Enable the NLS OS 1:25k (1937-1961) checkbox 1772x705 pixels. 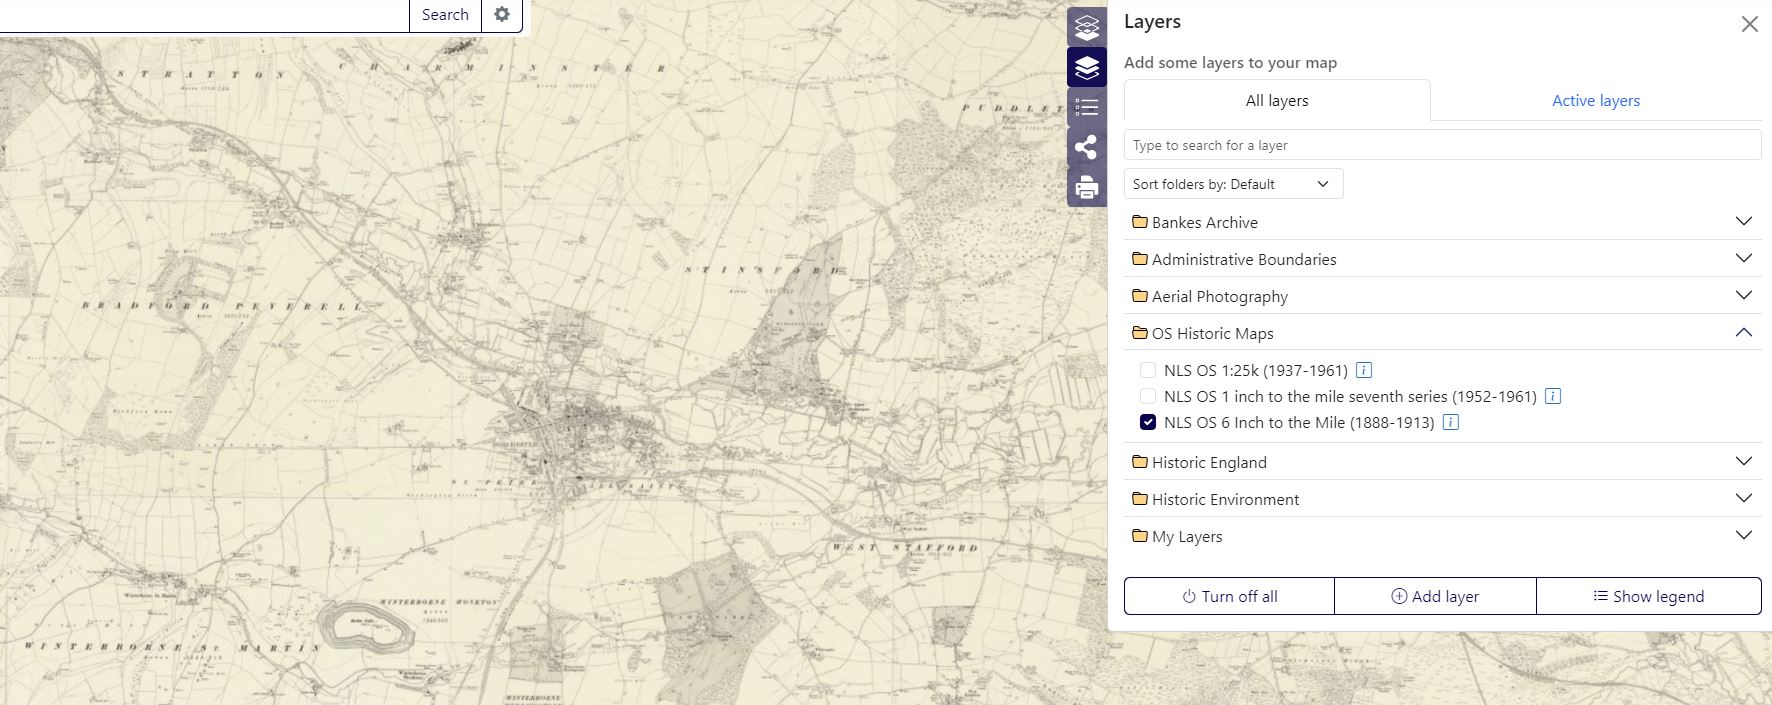point(1148,370)
